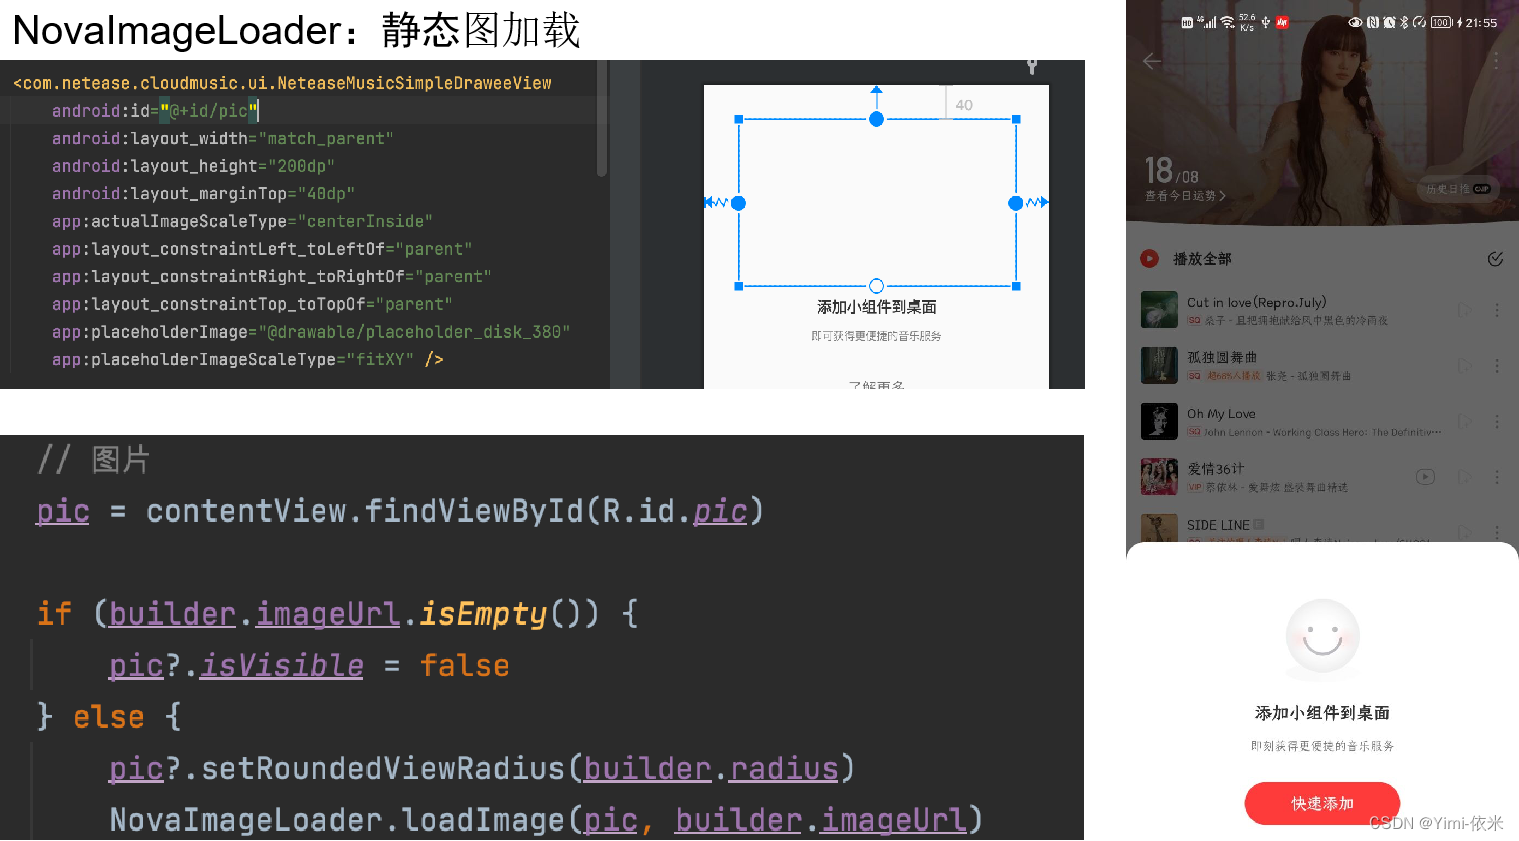The width and height of the screenshot is (1519, 841).
Task: Tap the Oh My Love song title
Action: (1221, 414)
